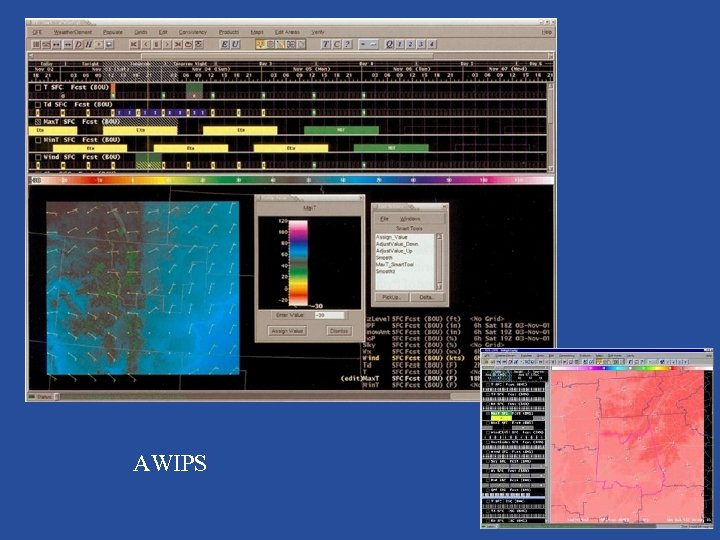Screen dimensions: 720x540
Task: Click Smart Tools list scroll-up arrow
Action: pyautogui.click(x=439, y=236)
